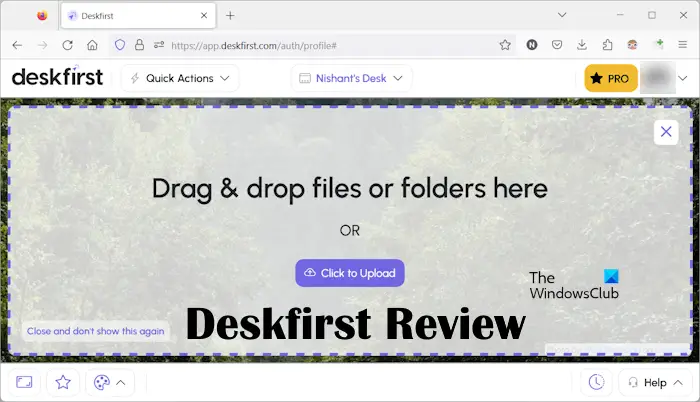Select Close and don't show this again

[96, 331]
